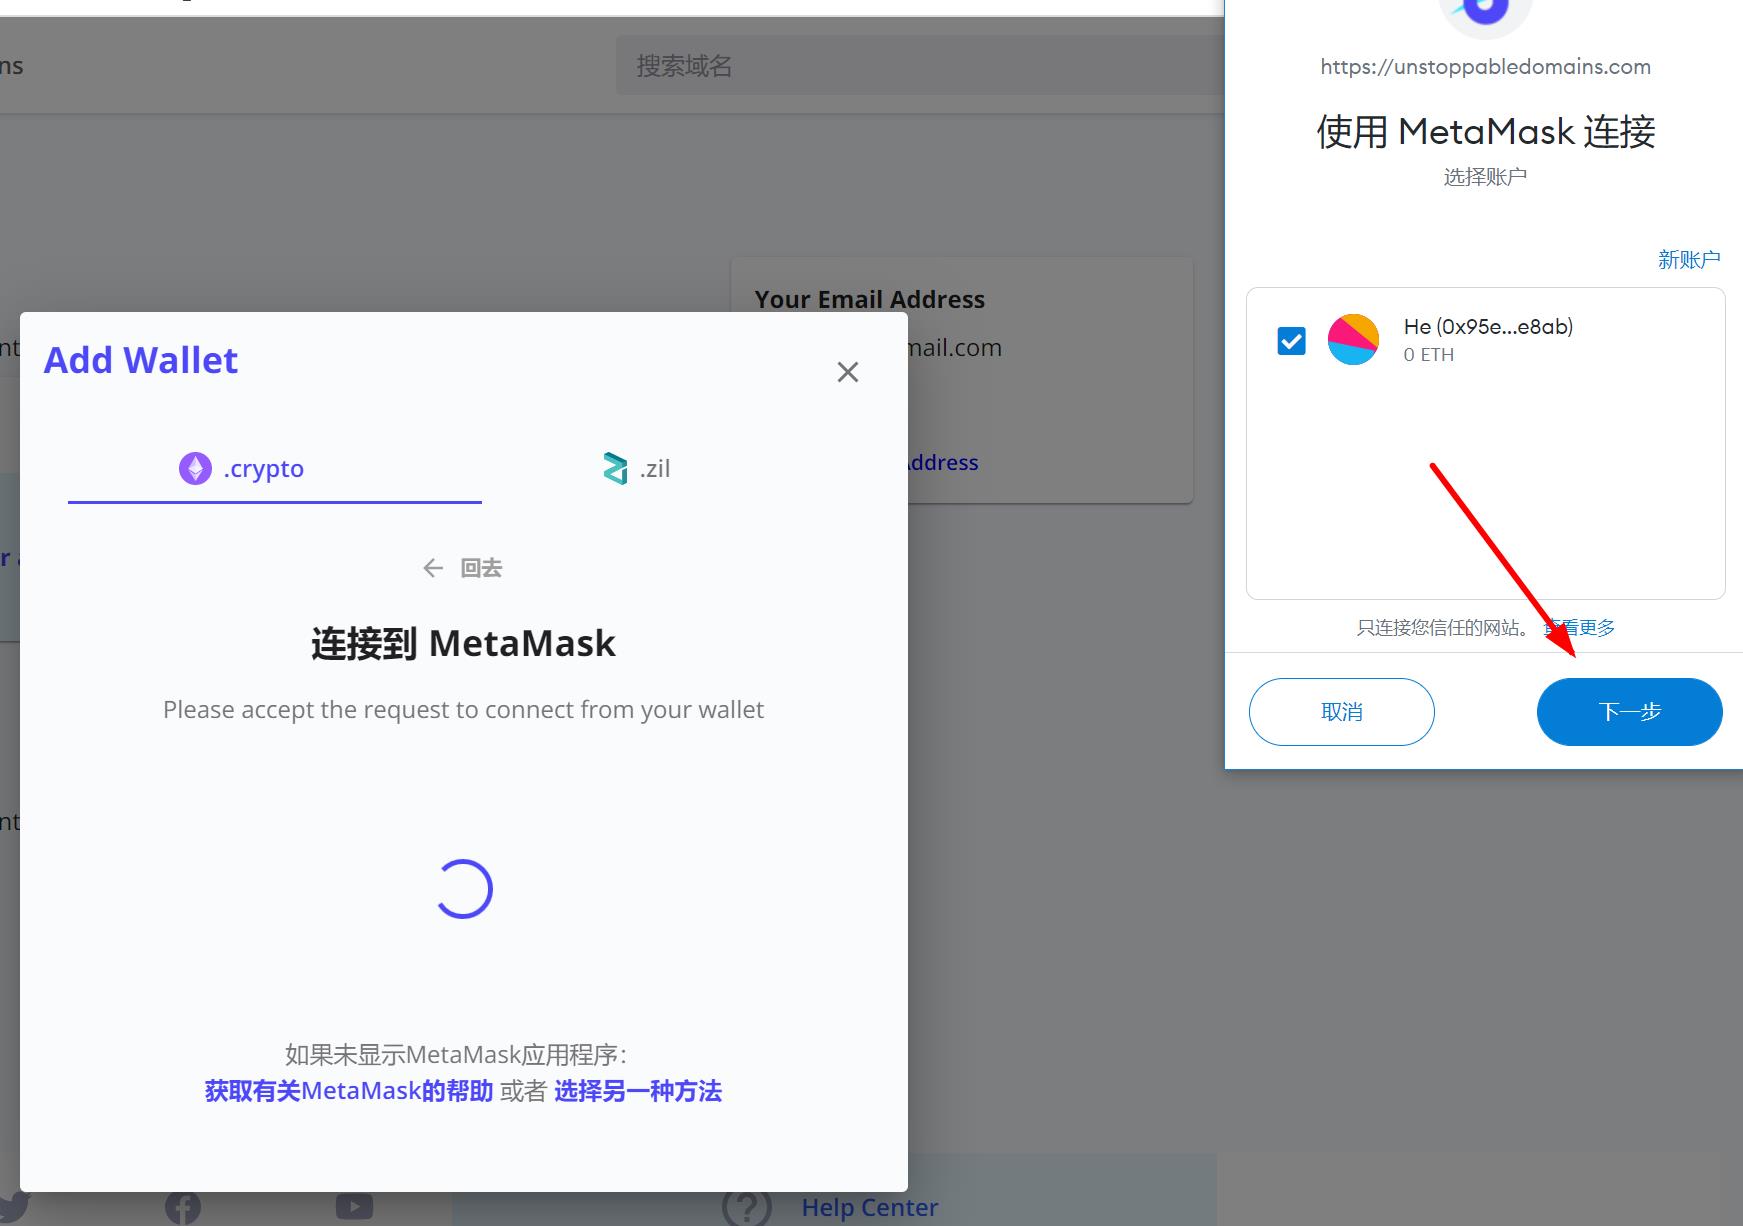The width and height of the screenshot is (1743, 1226).
Task: Click the 搜索域名 search field
Action: click(920, 66)
